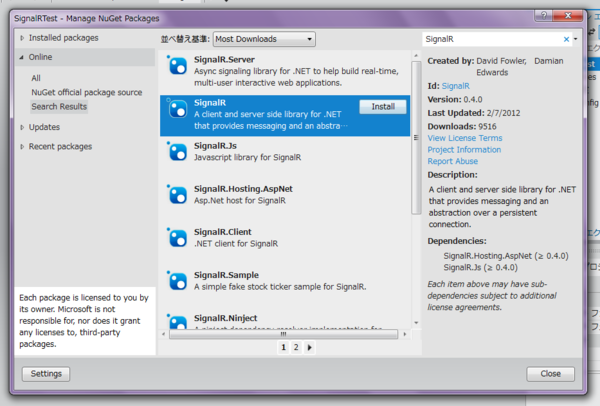
Task: Click 'Javascript library for SignalR' description
Action: click(248, 158)
